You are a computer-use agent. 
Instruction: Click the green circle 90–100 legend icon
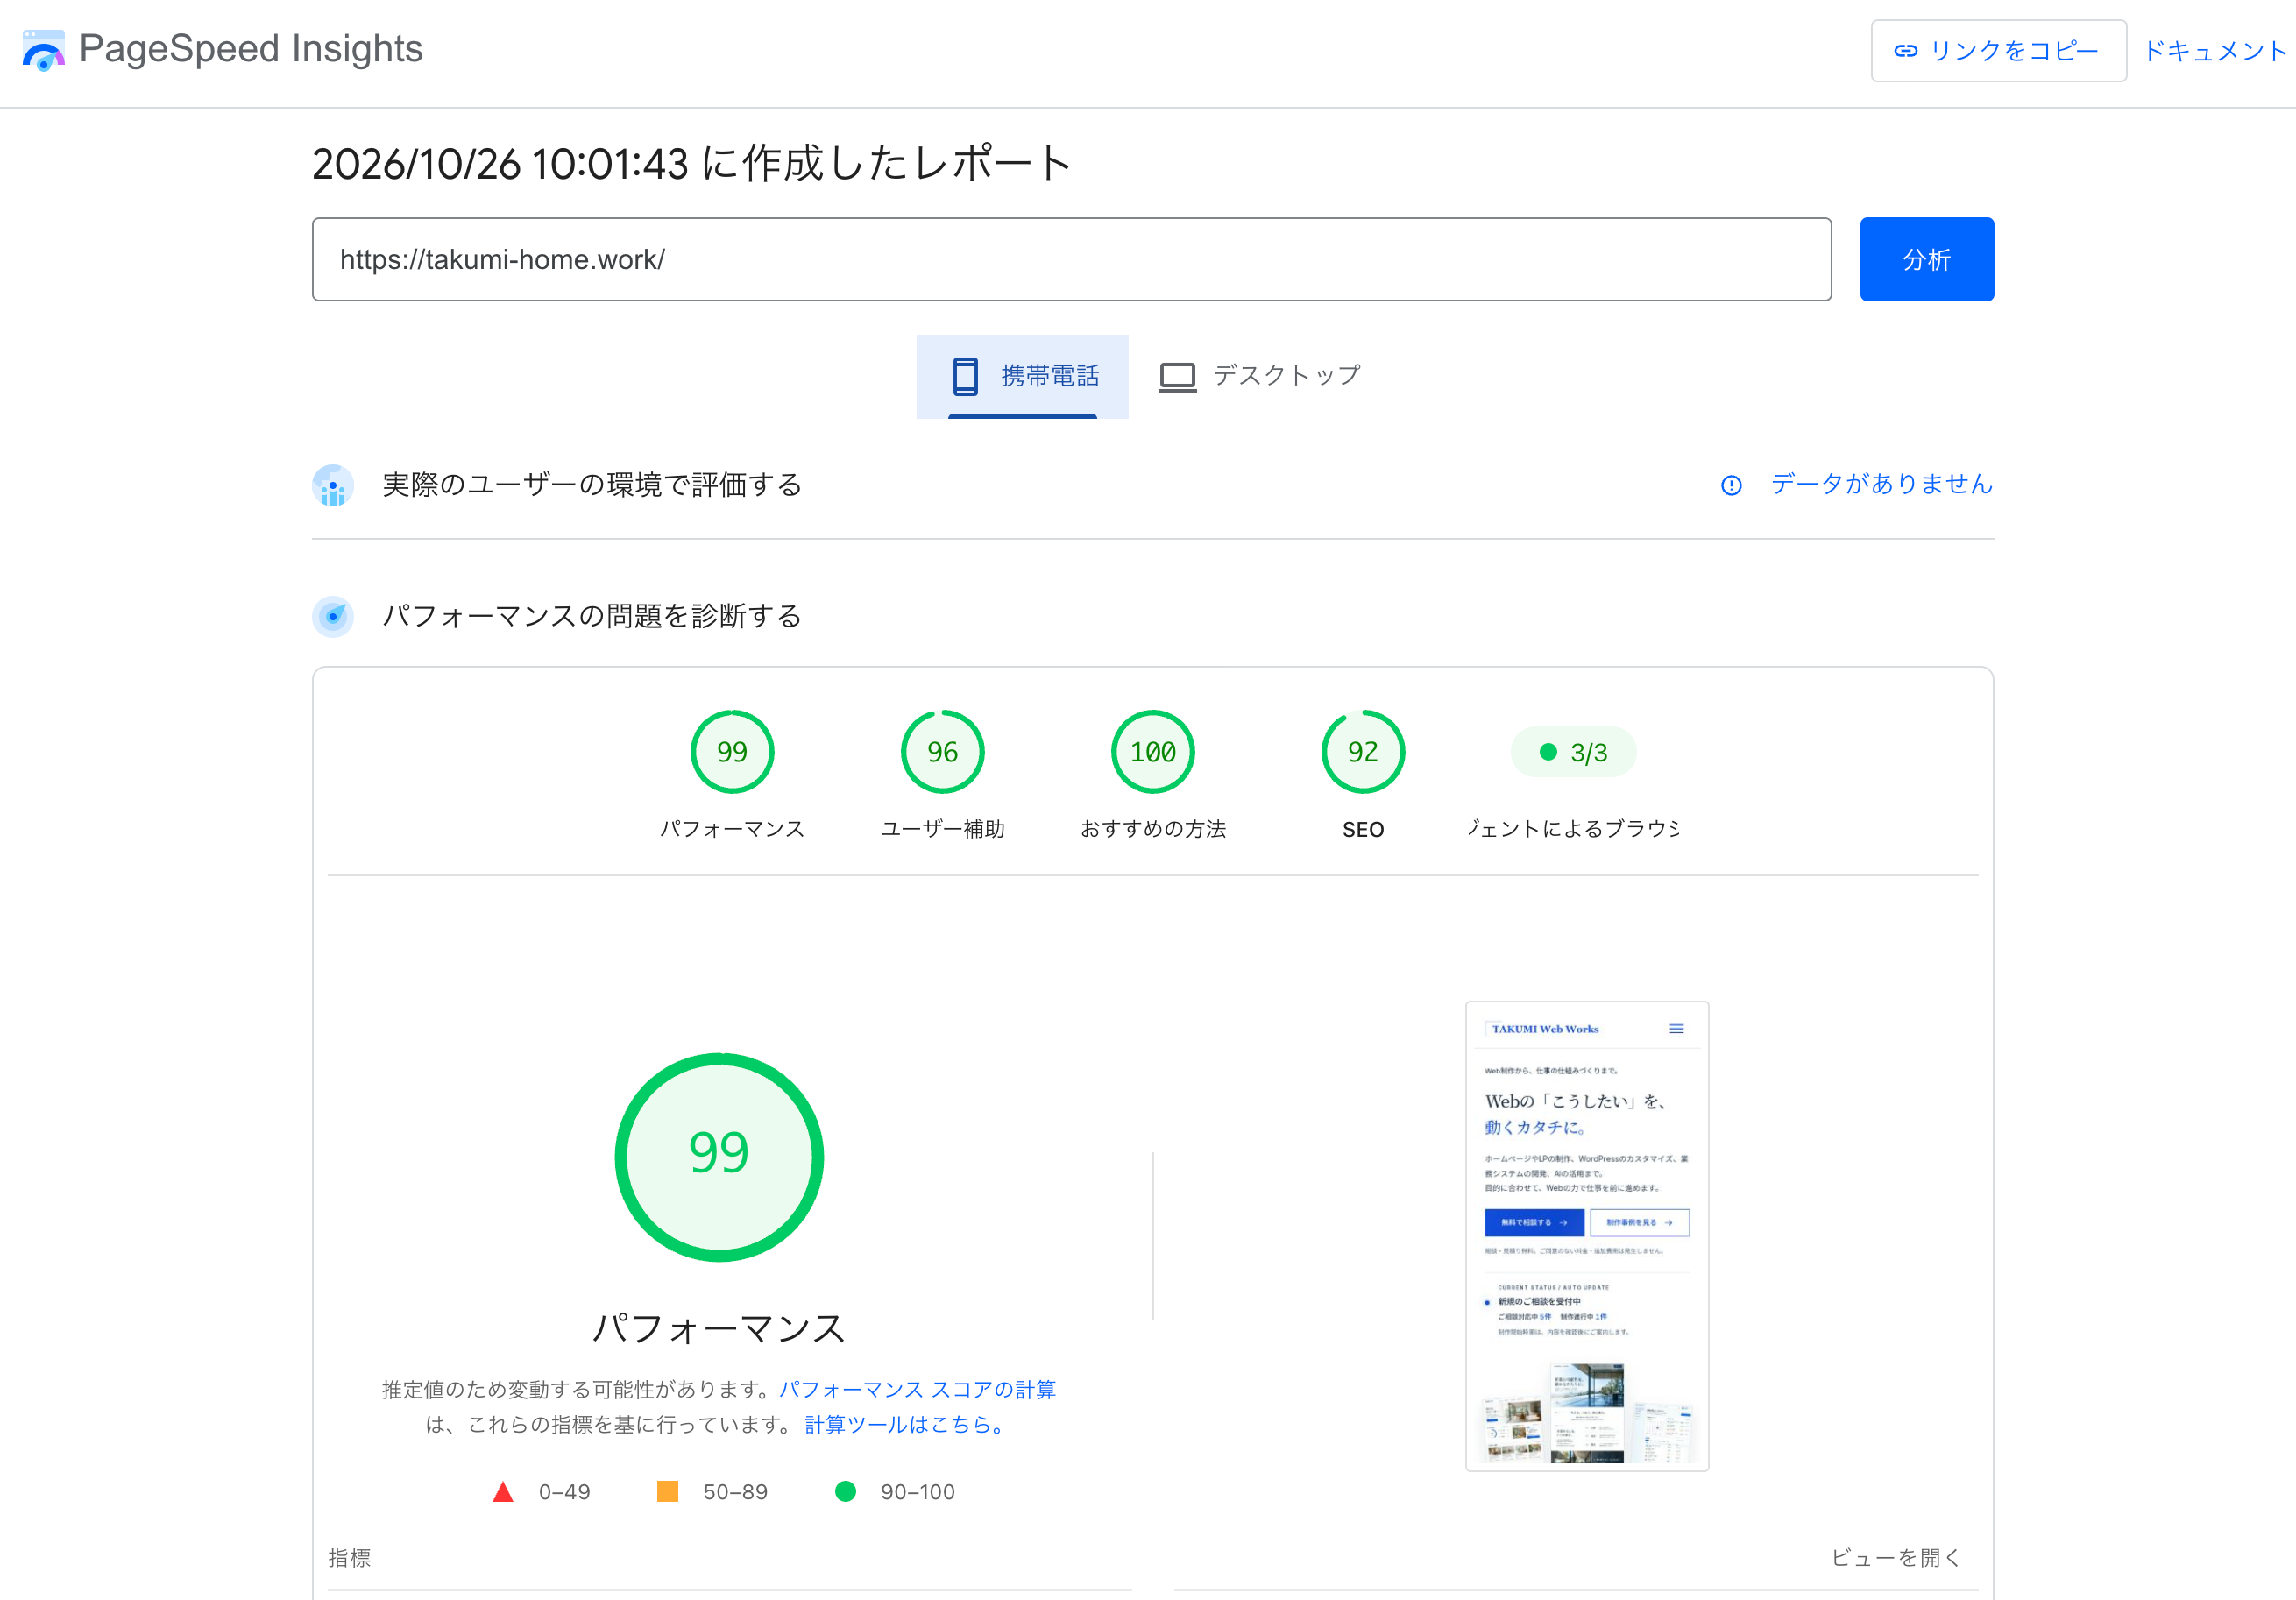tap(845, 1492)
